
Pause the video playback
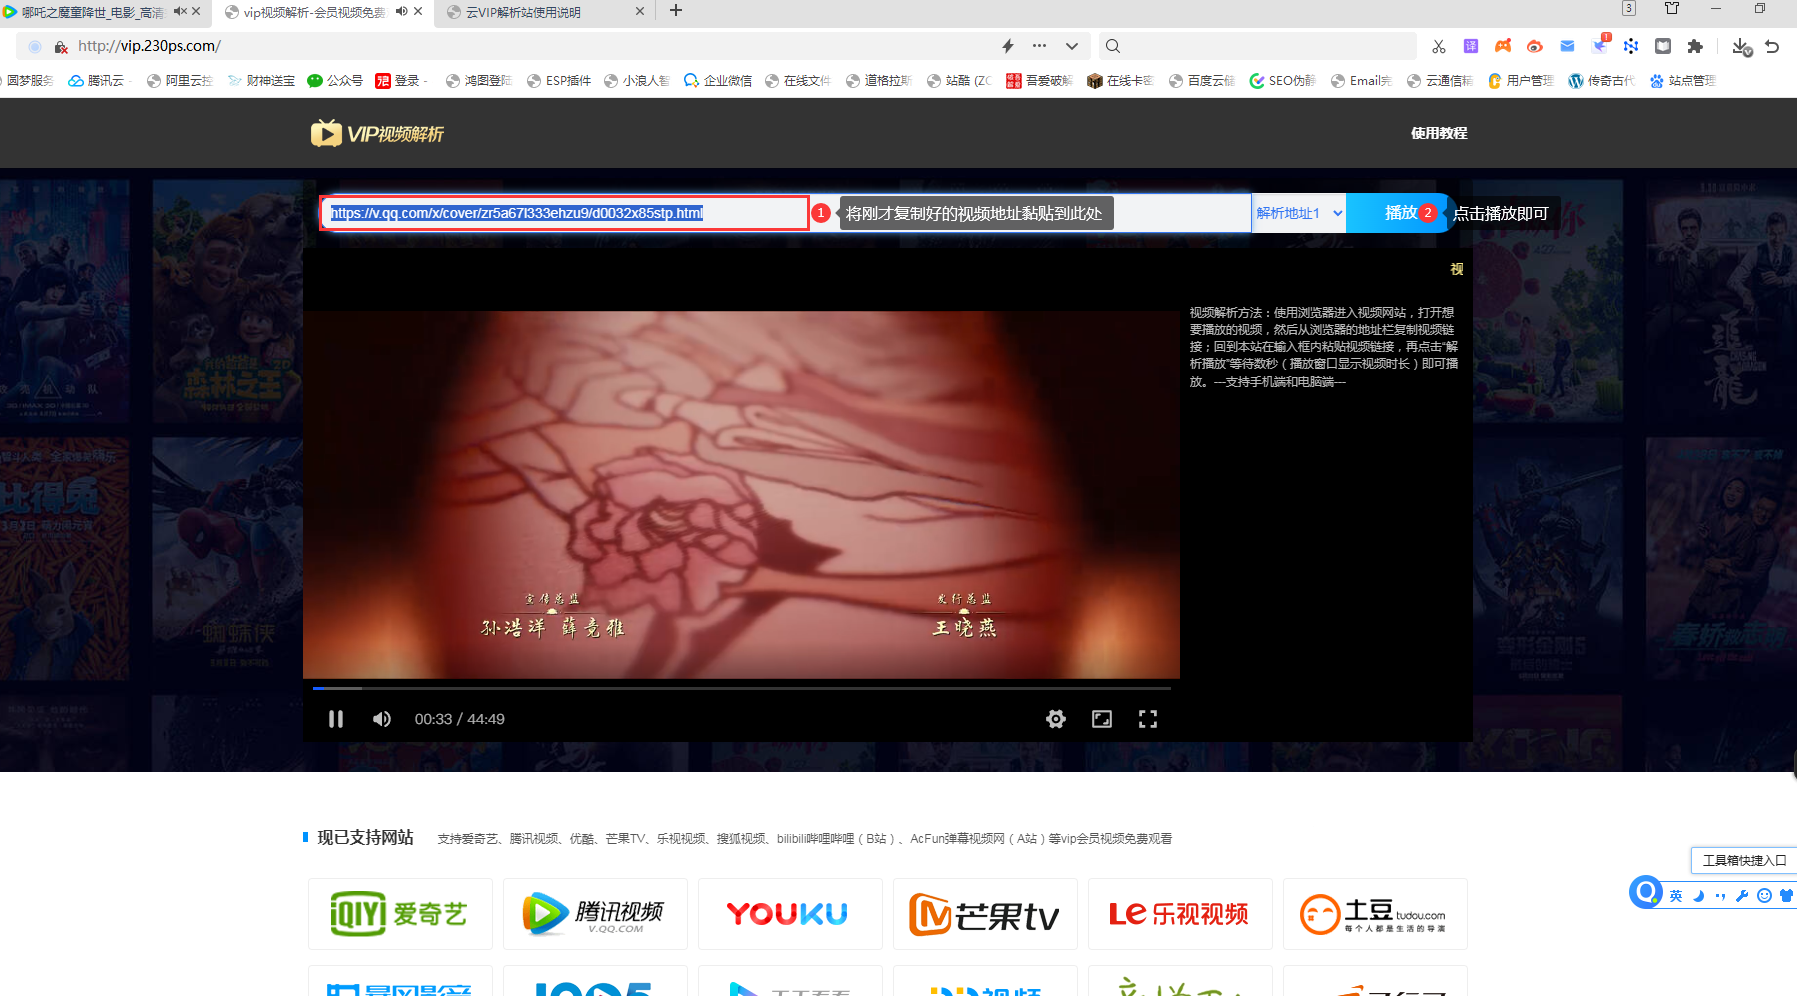(336, 719)
